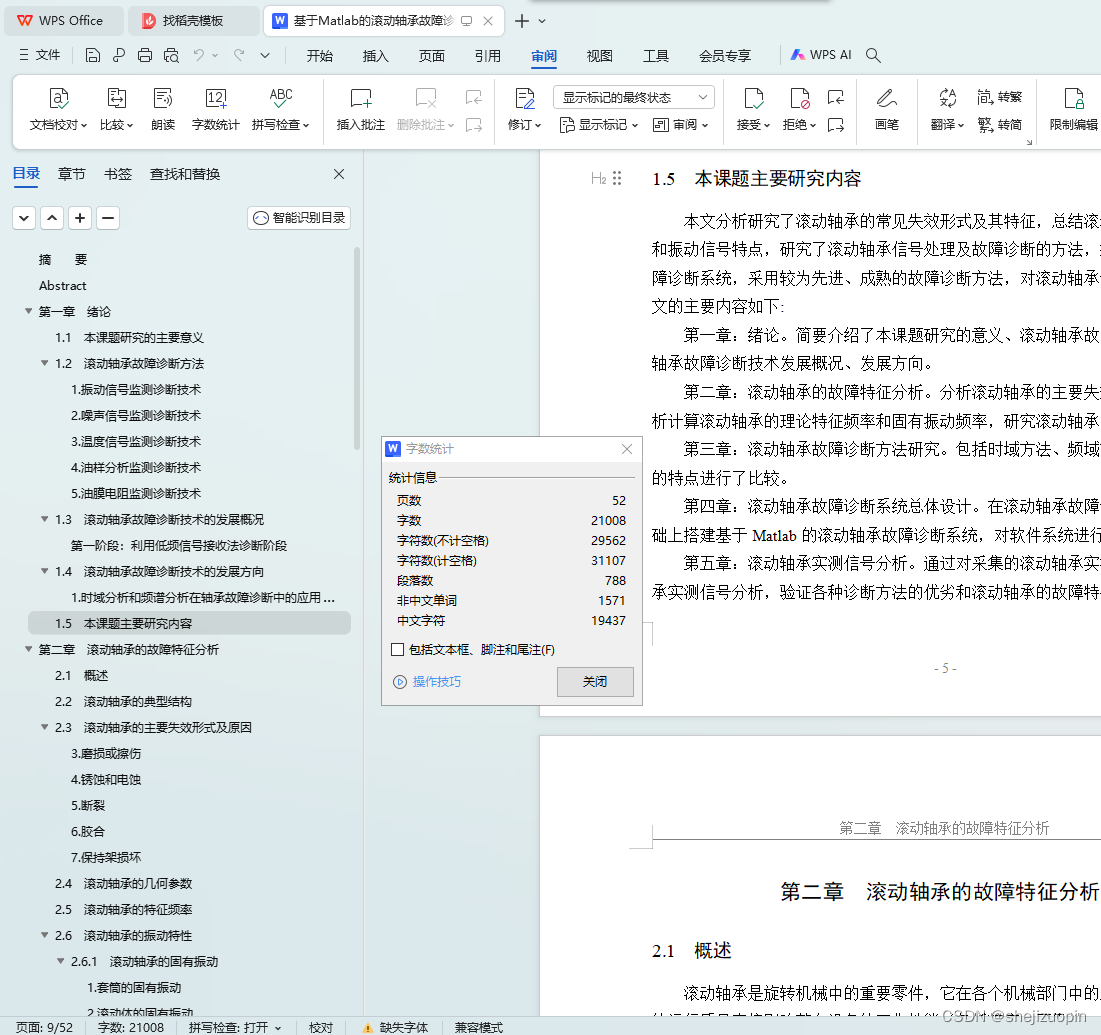
Task: Click the print preview icon
Action: 171,55
